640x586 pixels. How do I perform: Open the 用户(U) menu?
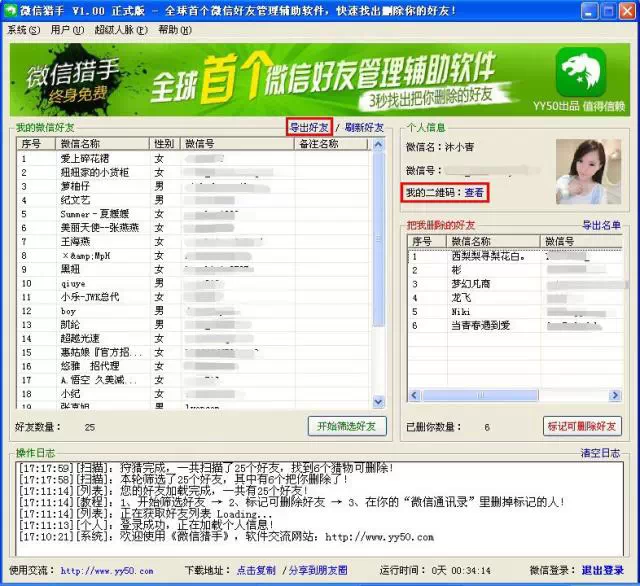tap(61, 30)
